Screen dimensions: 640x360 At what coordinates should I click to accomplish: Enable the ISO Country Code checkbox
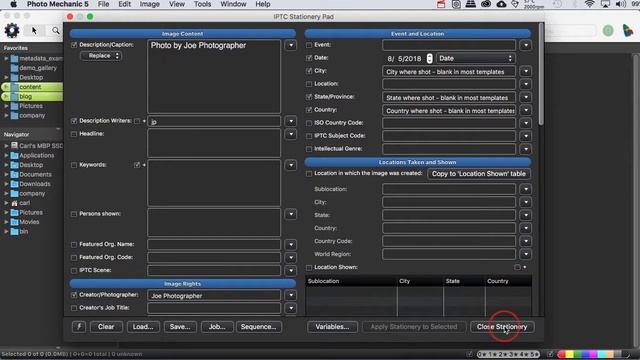pyautogui.click(x=309, y=123)
